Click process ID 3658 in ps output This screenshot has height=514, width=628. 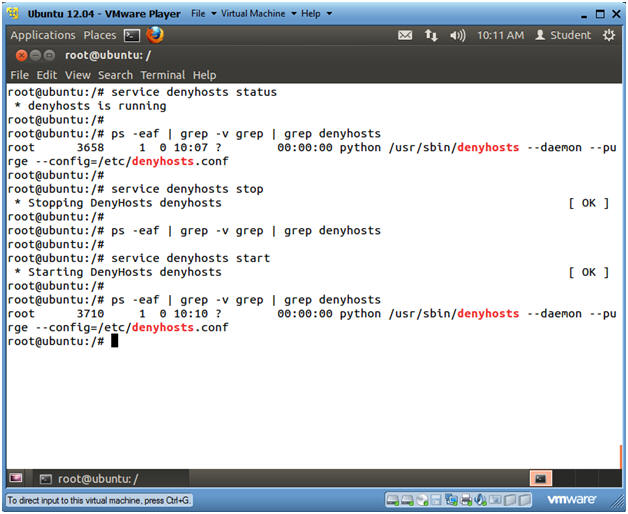point(90,148)
